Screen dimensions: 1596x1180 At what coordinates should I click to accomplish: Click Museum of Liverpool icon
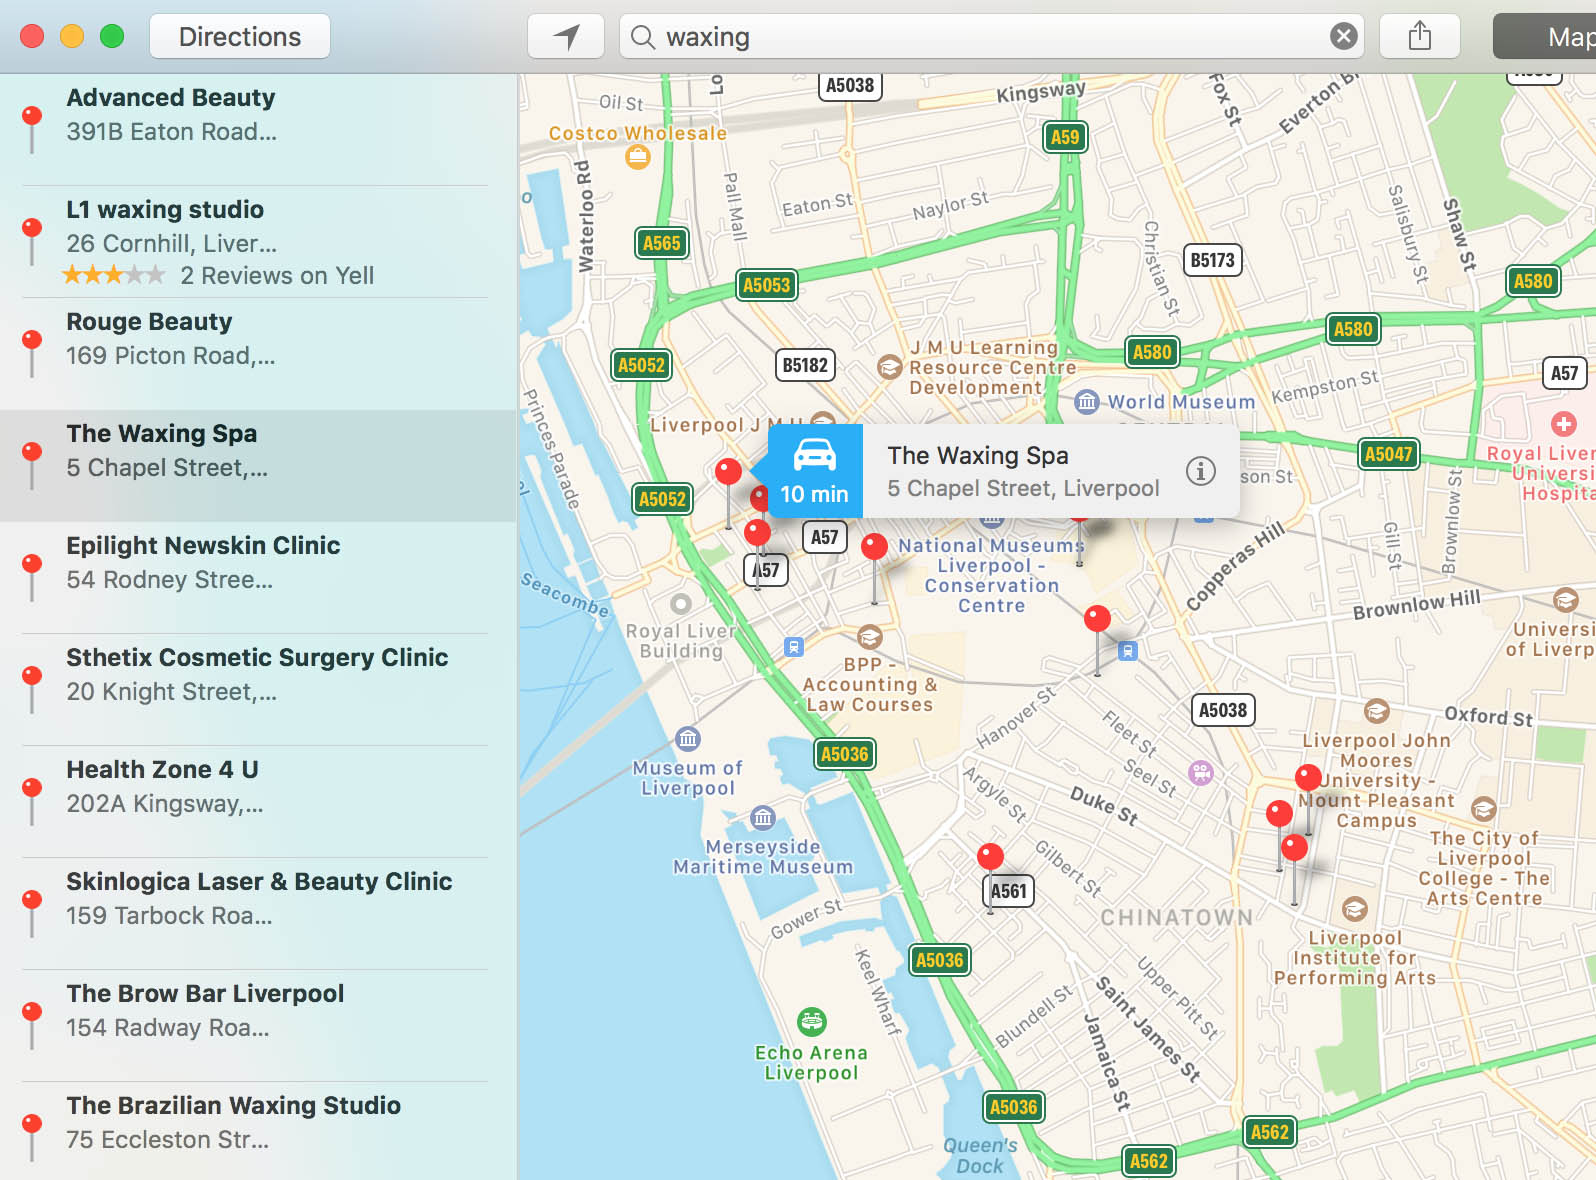coord(688,739)
